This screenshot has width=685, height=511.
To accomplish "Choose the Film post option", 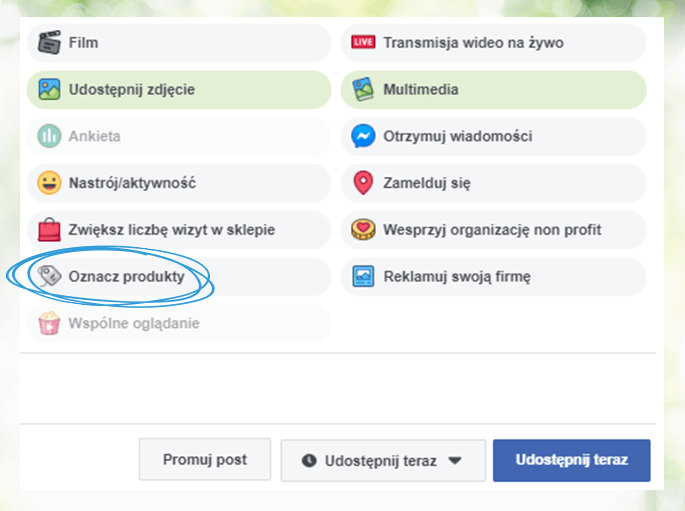I will [x=179, y=43].
